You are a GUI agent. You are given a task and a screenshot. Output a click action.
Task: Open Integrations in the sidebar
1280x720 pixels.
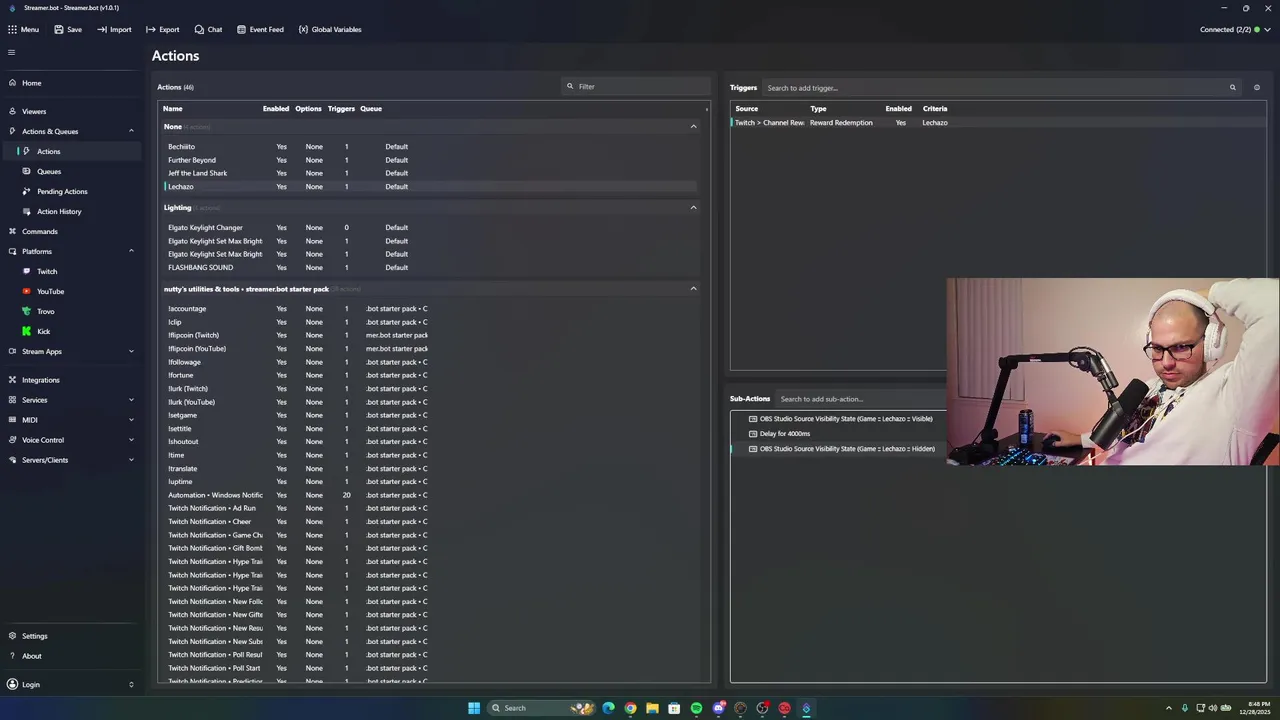[x=72, y=380]
